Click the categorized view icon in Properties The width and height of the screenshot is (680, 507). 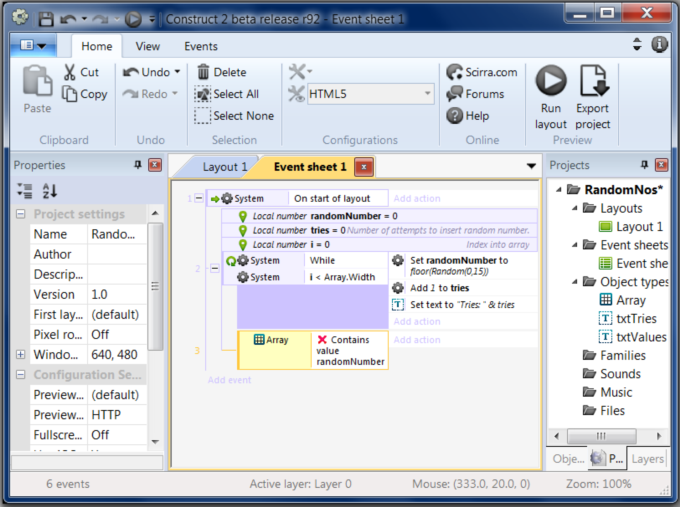tap(25, 191)
